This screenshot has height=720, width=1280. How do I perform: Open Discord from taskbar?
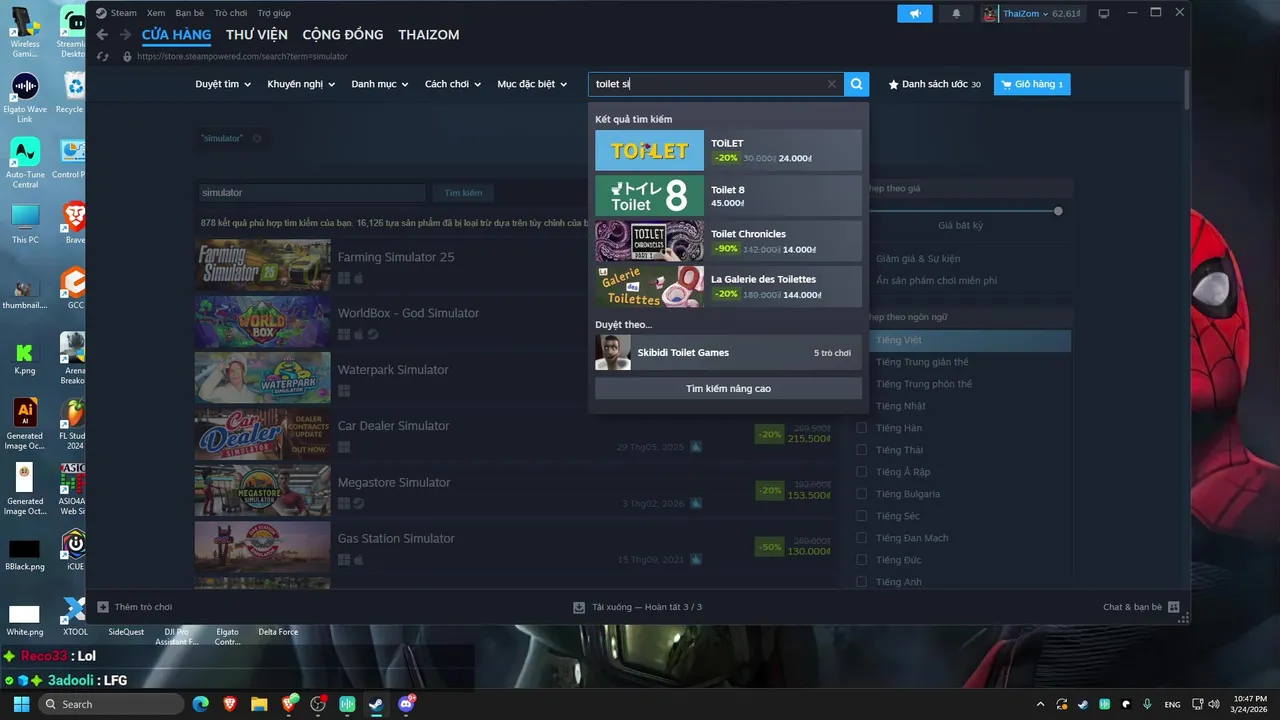(406, 704)
